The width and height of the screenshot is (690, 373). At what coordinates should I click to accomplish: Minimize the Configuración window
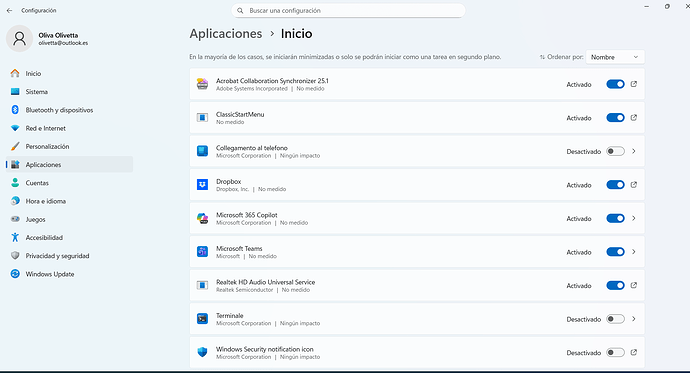pyautogui.click(x=646, y=7)
